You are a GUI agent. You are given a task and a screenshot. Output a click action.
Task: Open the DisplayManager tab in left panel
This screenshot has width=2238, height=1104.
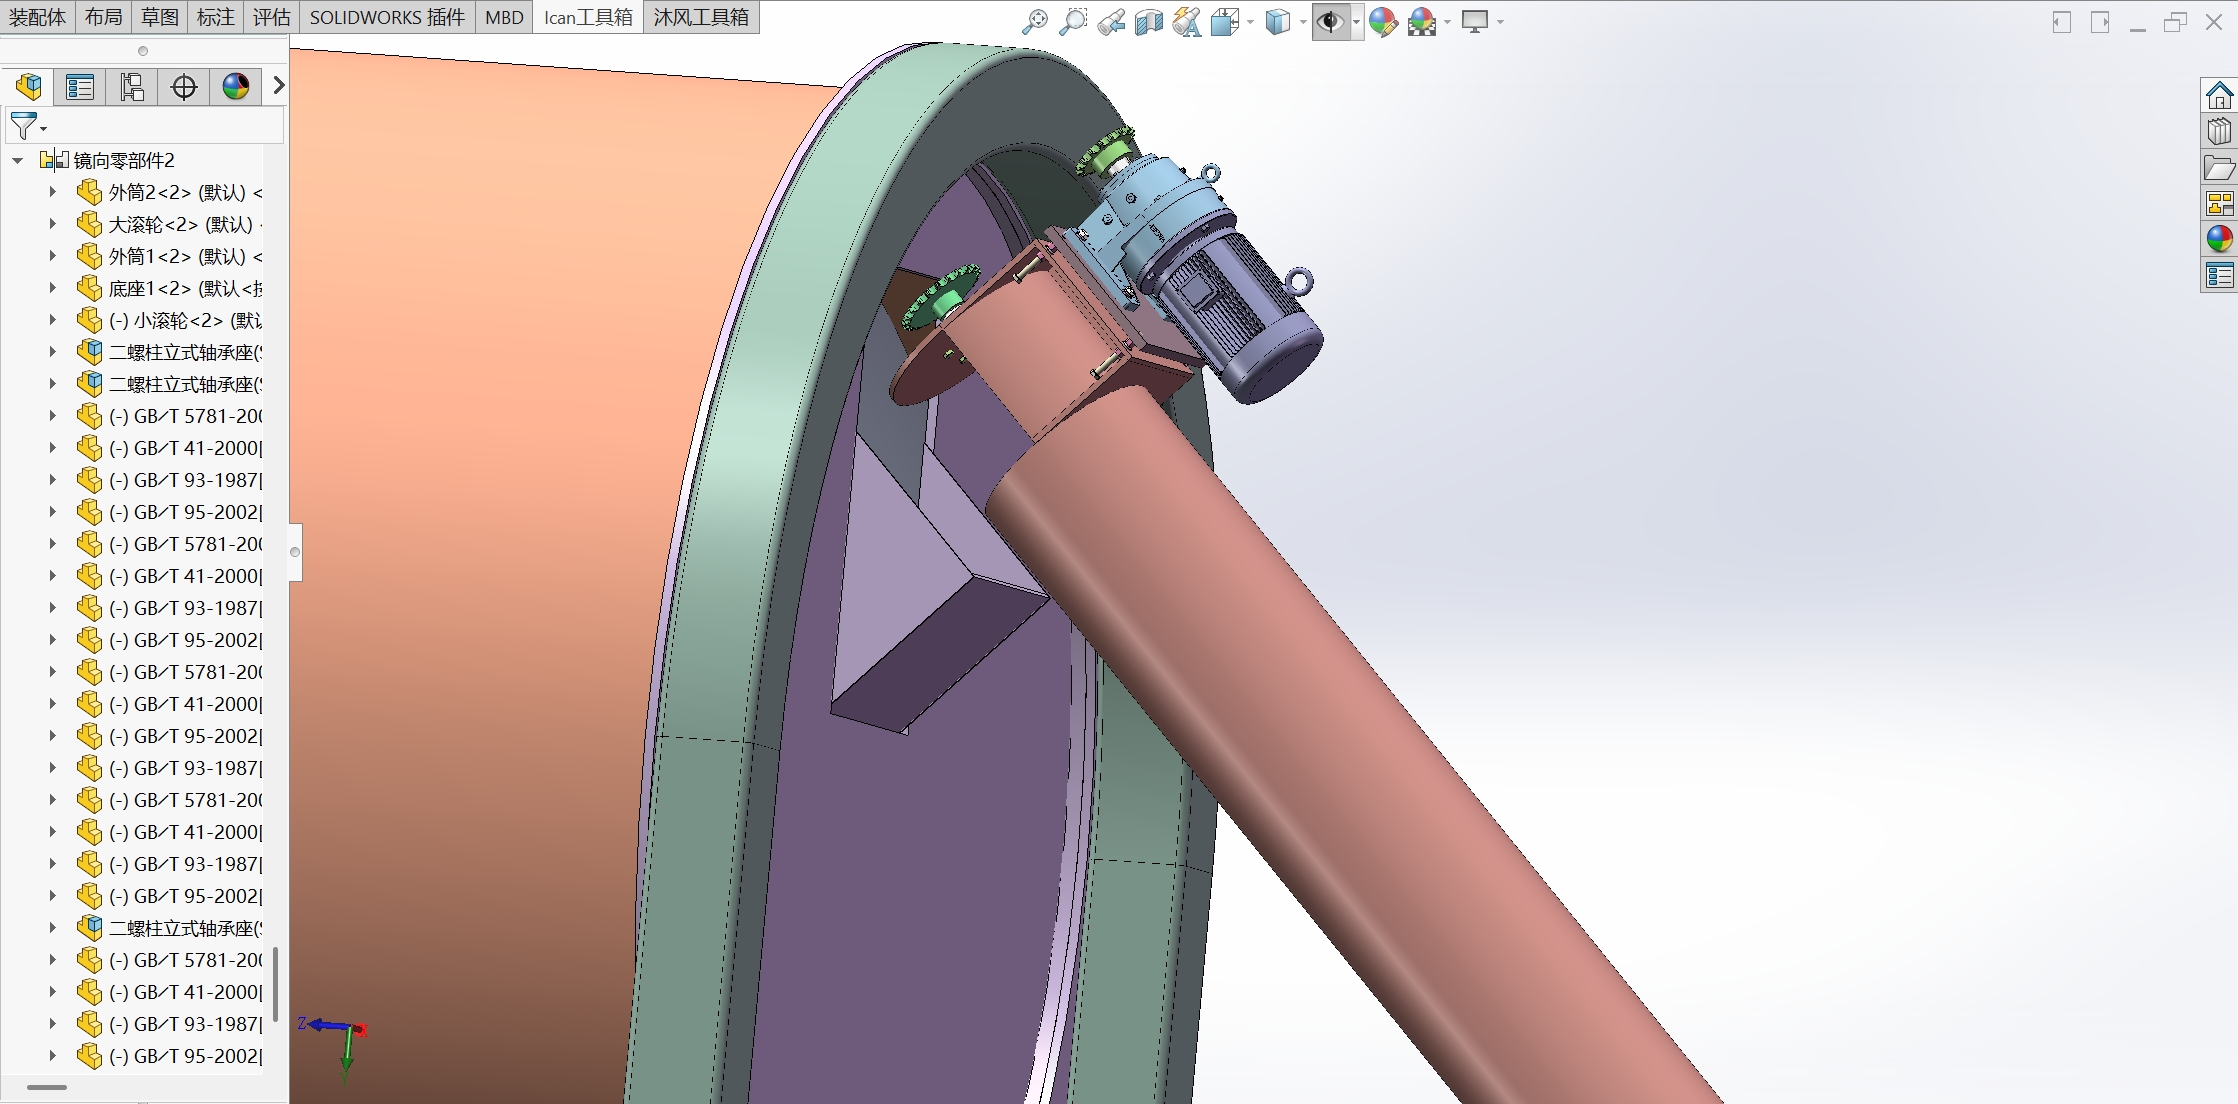[x=236, y=87]
